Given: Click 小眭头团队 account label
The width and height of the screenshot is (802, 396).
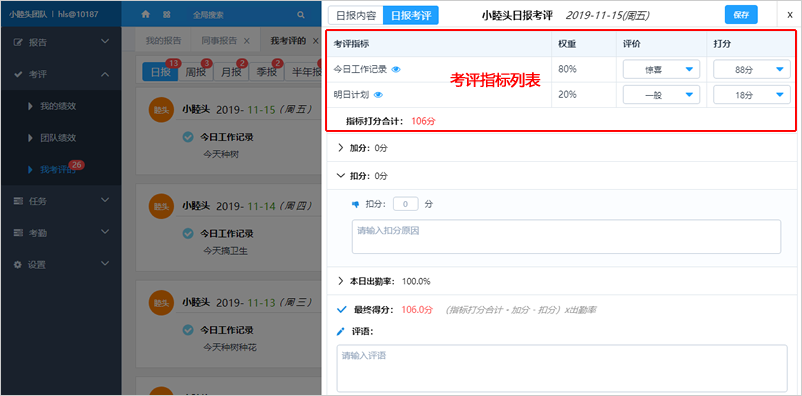Looking at the screenshot, I should pyautogui.click(x=28, y=14).
